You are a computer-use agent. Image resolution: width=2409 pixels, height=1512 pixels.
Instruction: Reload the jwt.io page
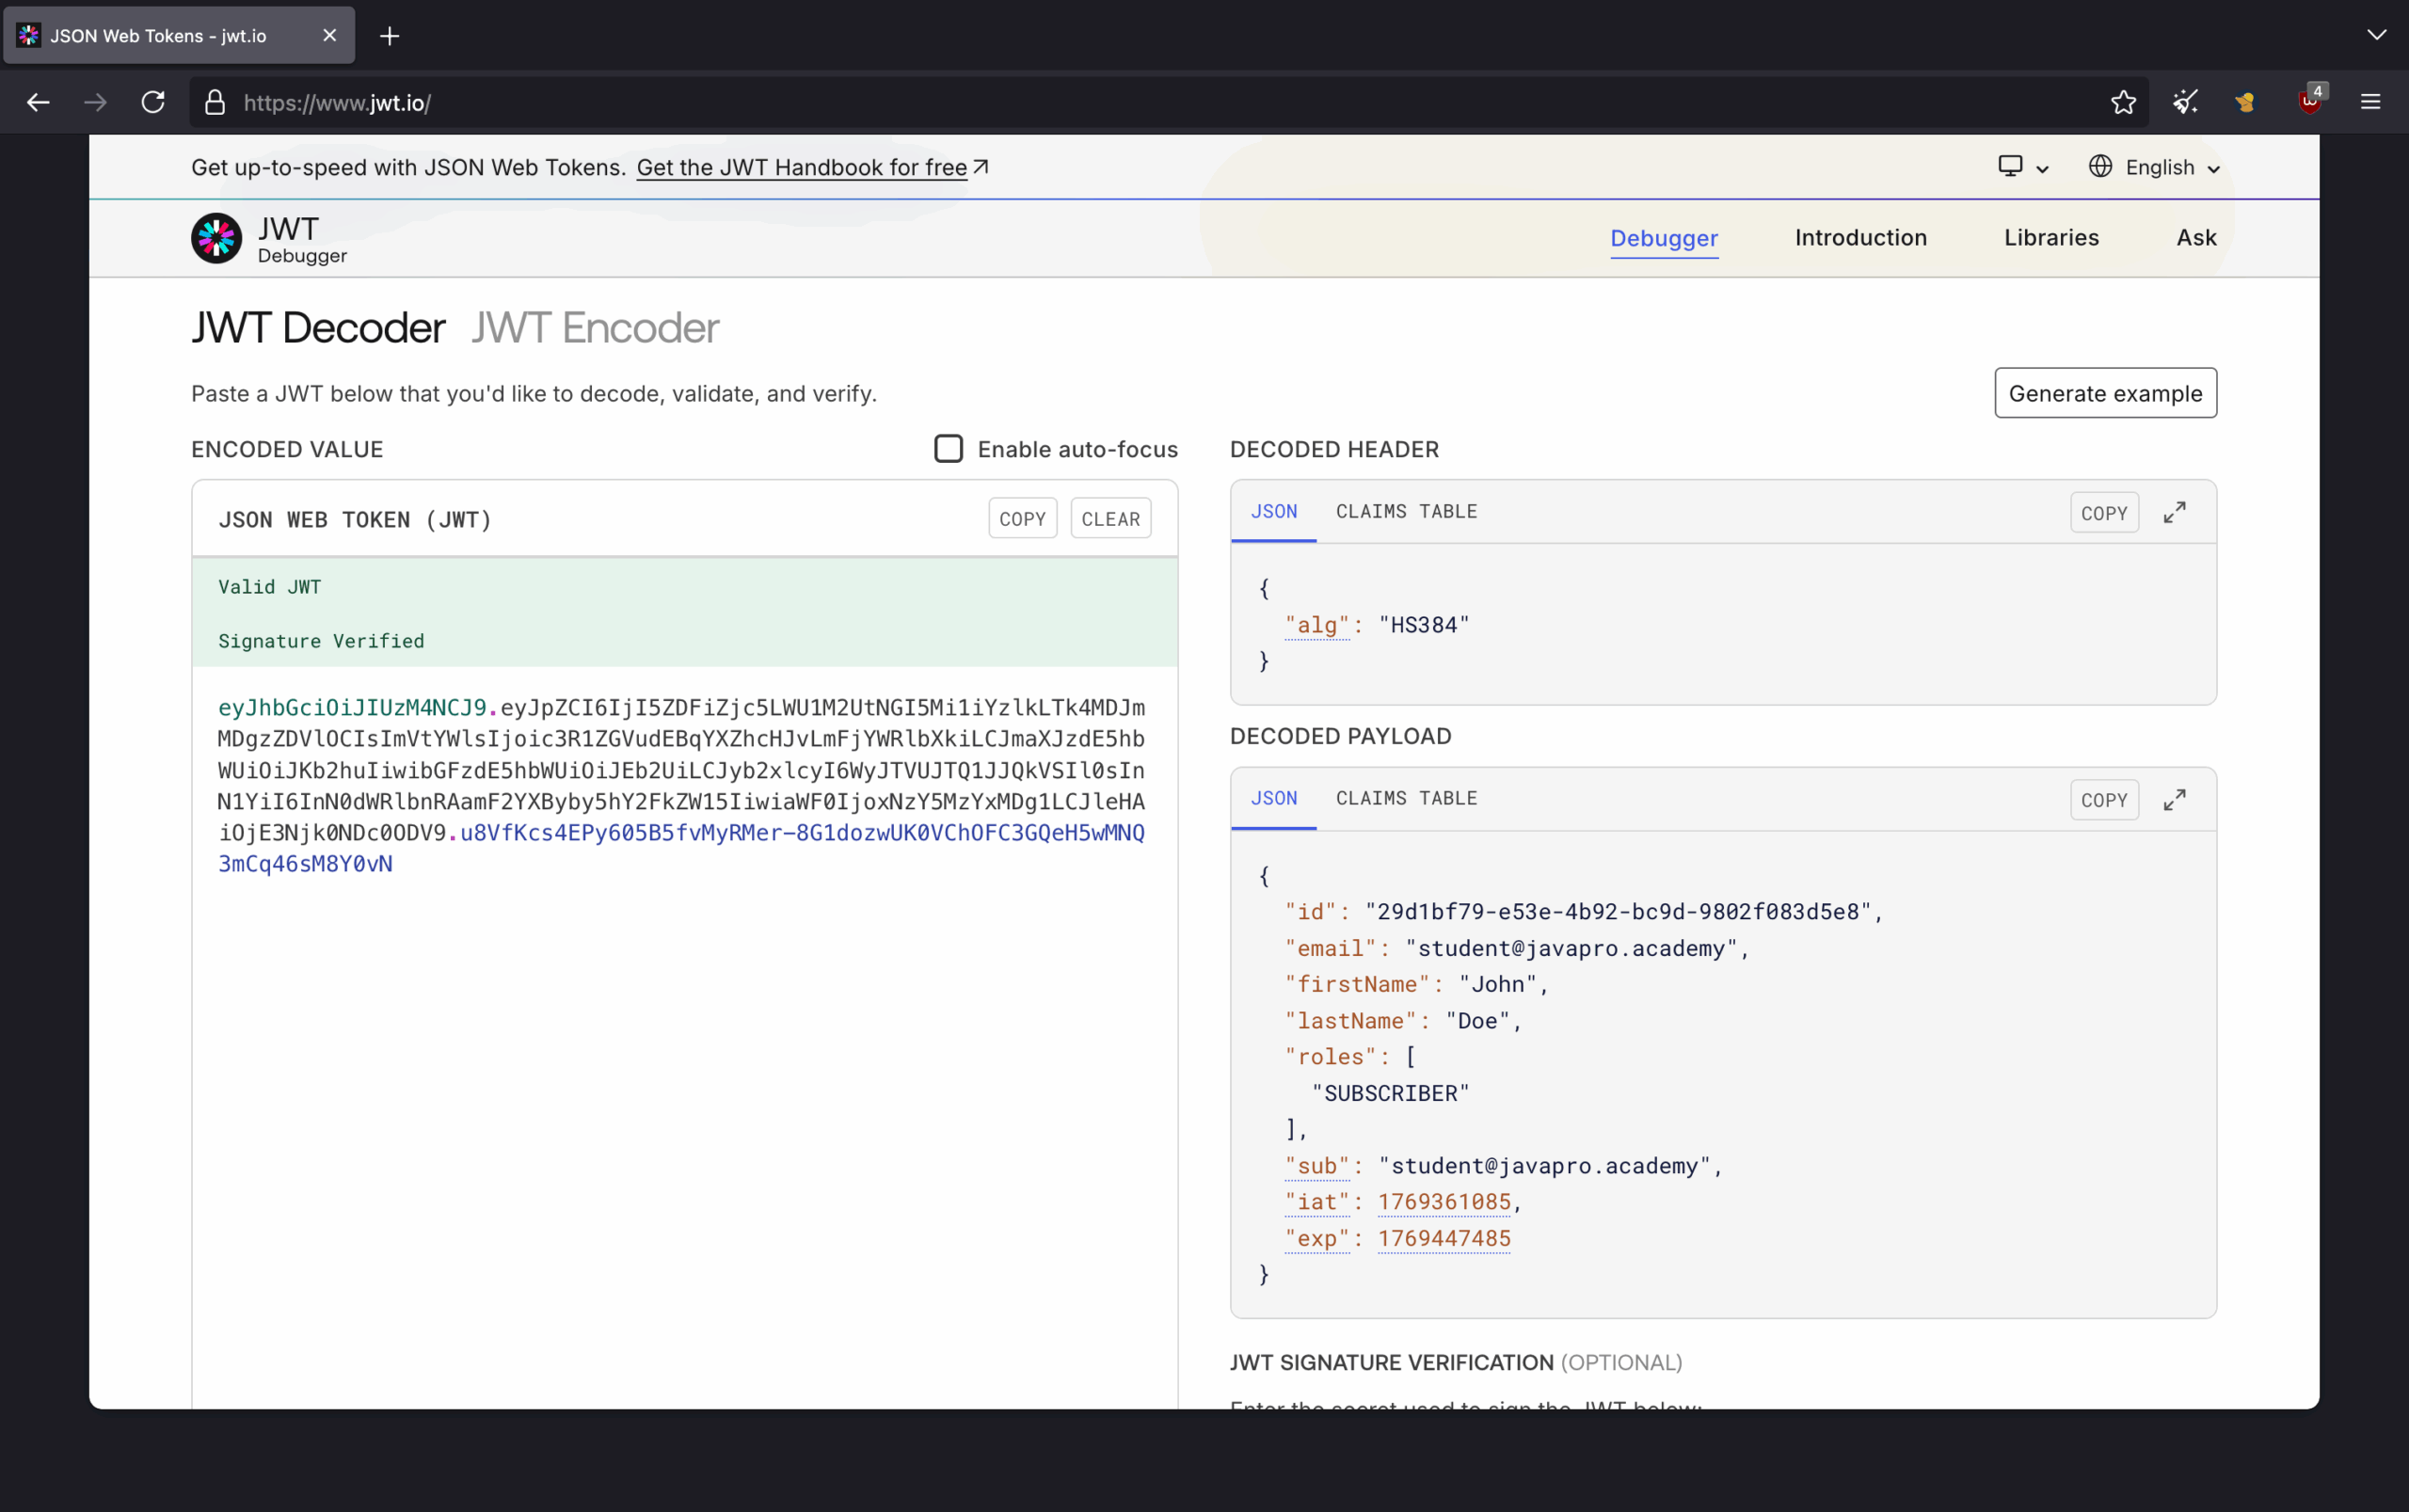click(152, 101)
